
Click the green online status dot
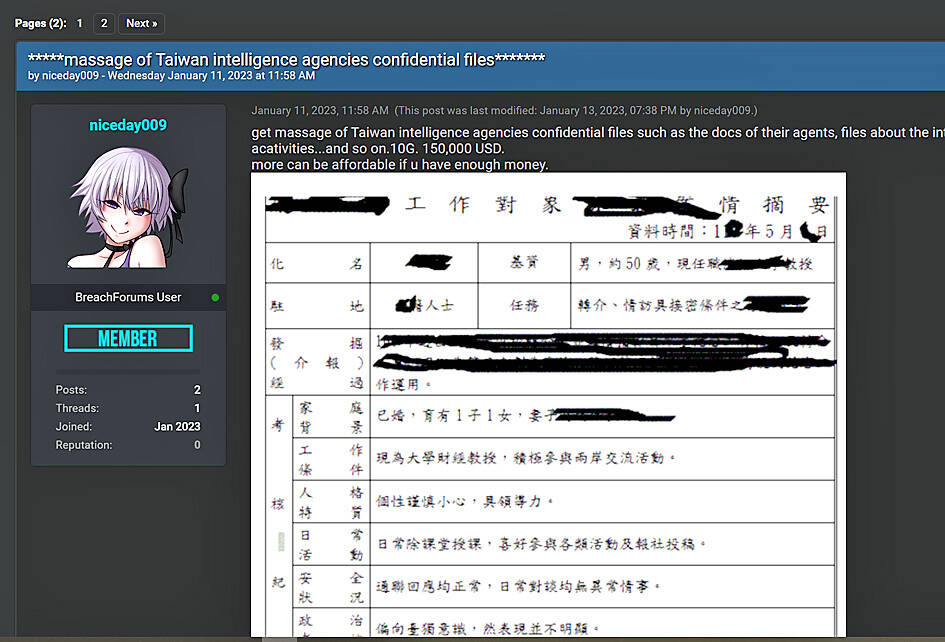(215, 298)
